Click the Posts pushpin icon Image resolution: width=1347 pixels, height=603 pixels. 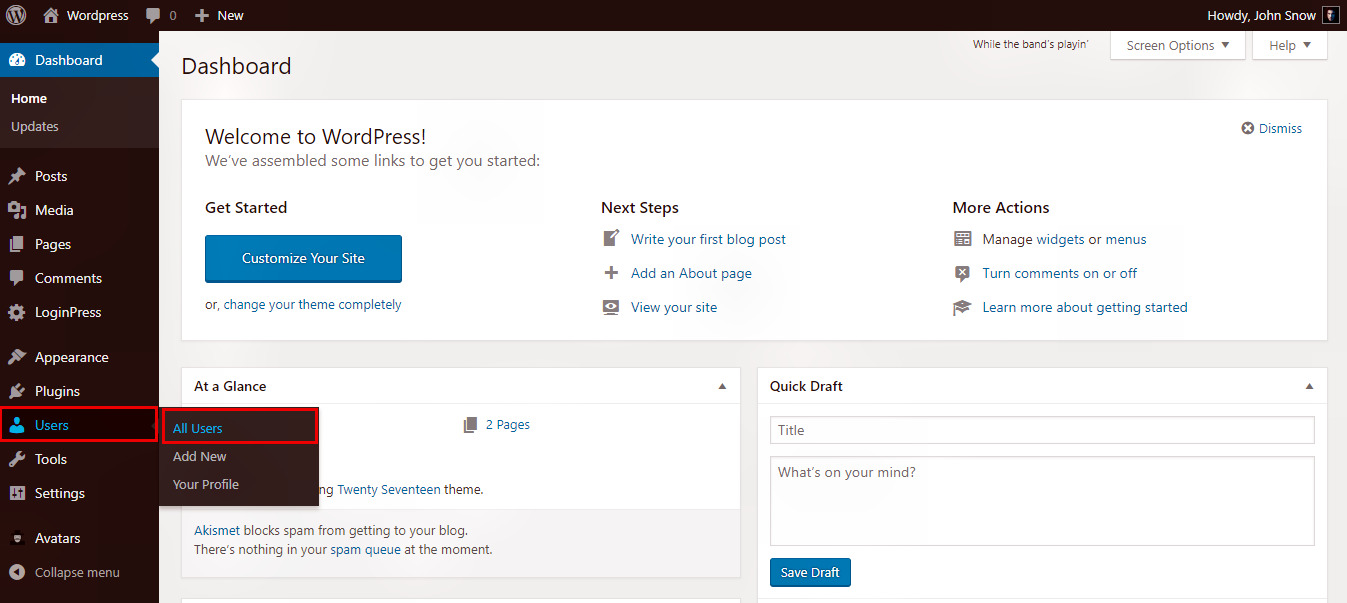click(17, 176)
